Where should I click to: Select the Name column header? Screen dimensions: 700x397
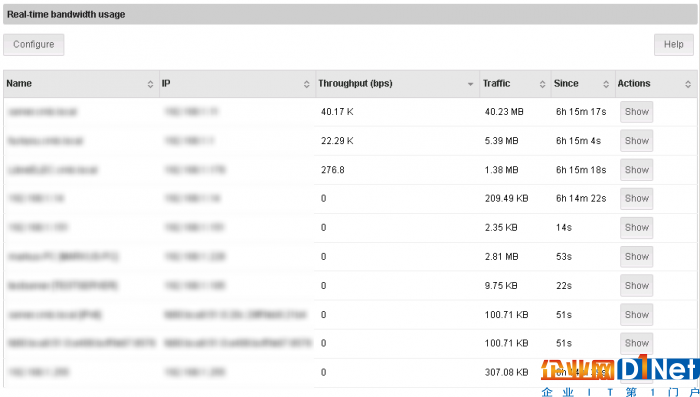click(19, 84)
